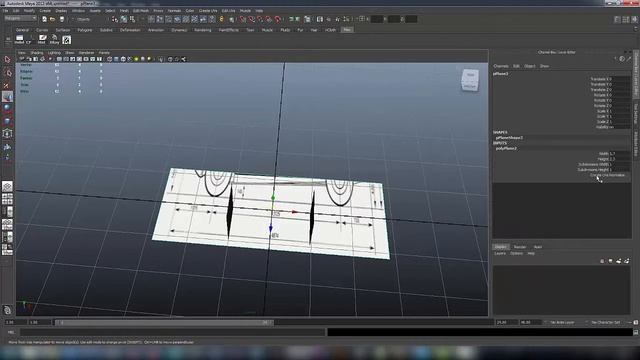Activate the Scale tool in toolbox

click(x=7, y=120)
